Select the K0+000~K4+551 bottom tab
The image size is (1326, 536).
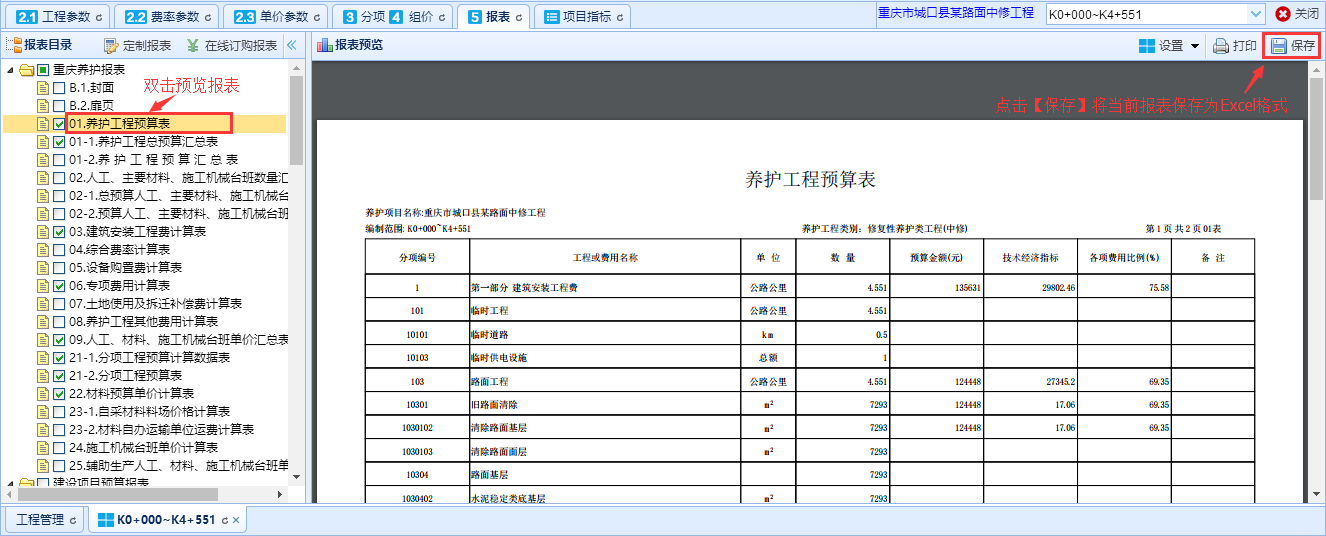click(x=165, y=520)
